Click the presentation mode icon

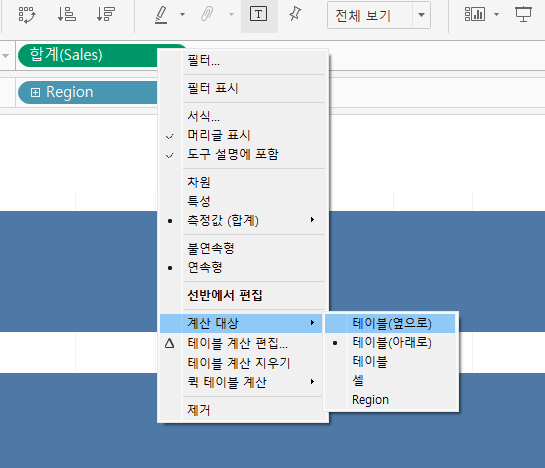(523, 15)
